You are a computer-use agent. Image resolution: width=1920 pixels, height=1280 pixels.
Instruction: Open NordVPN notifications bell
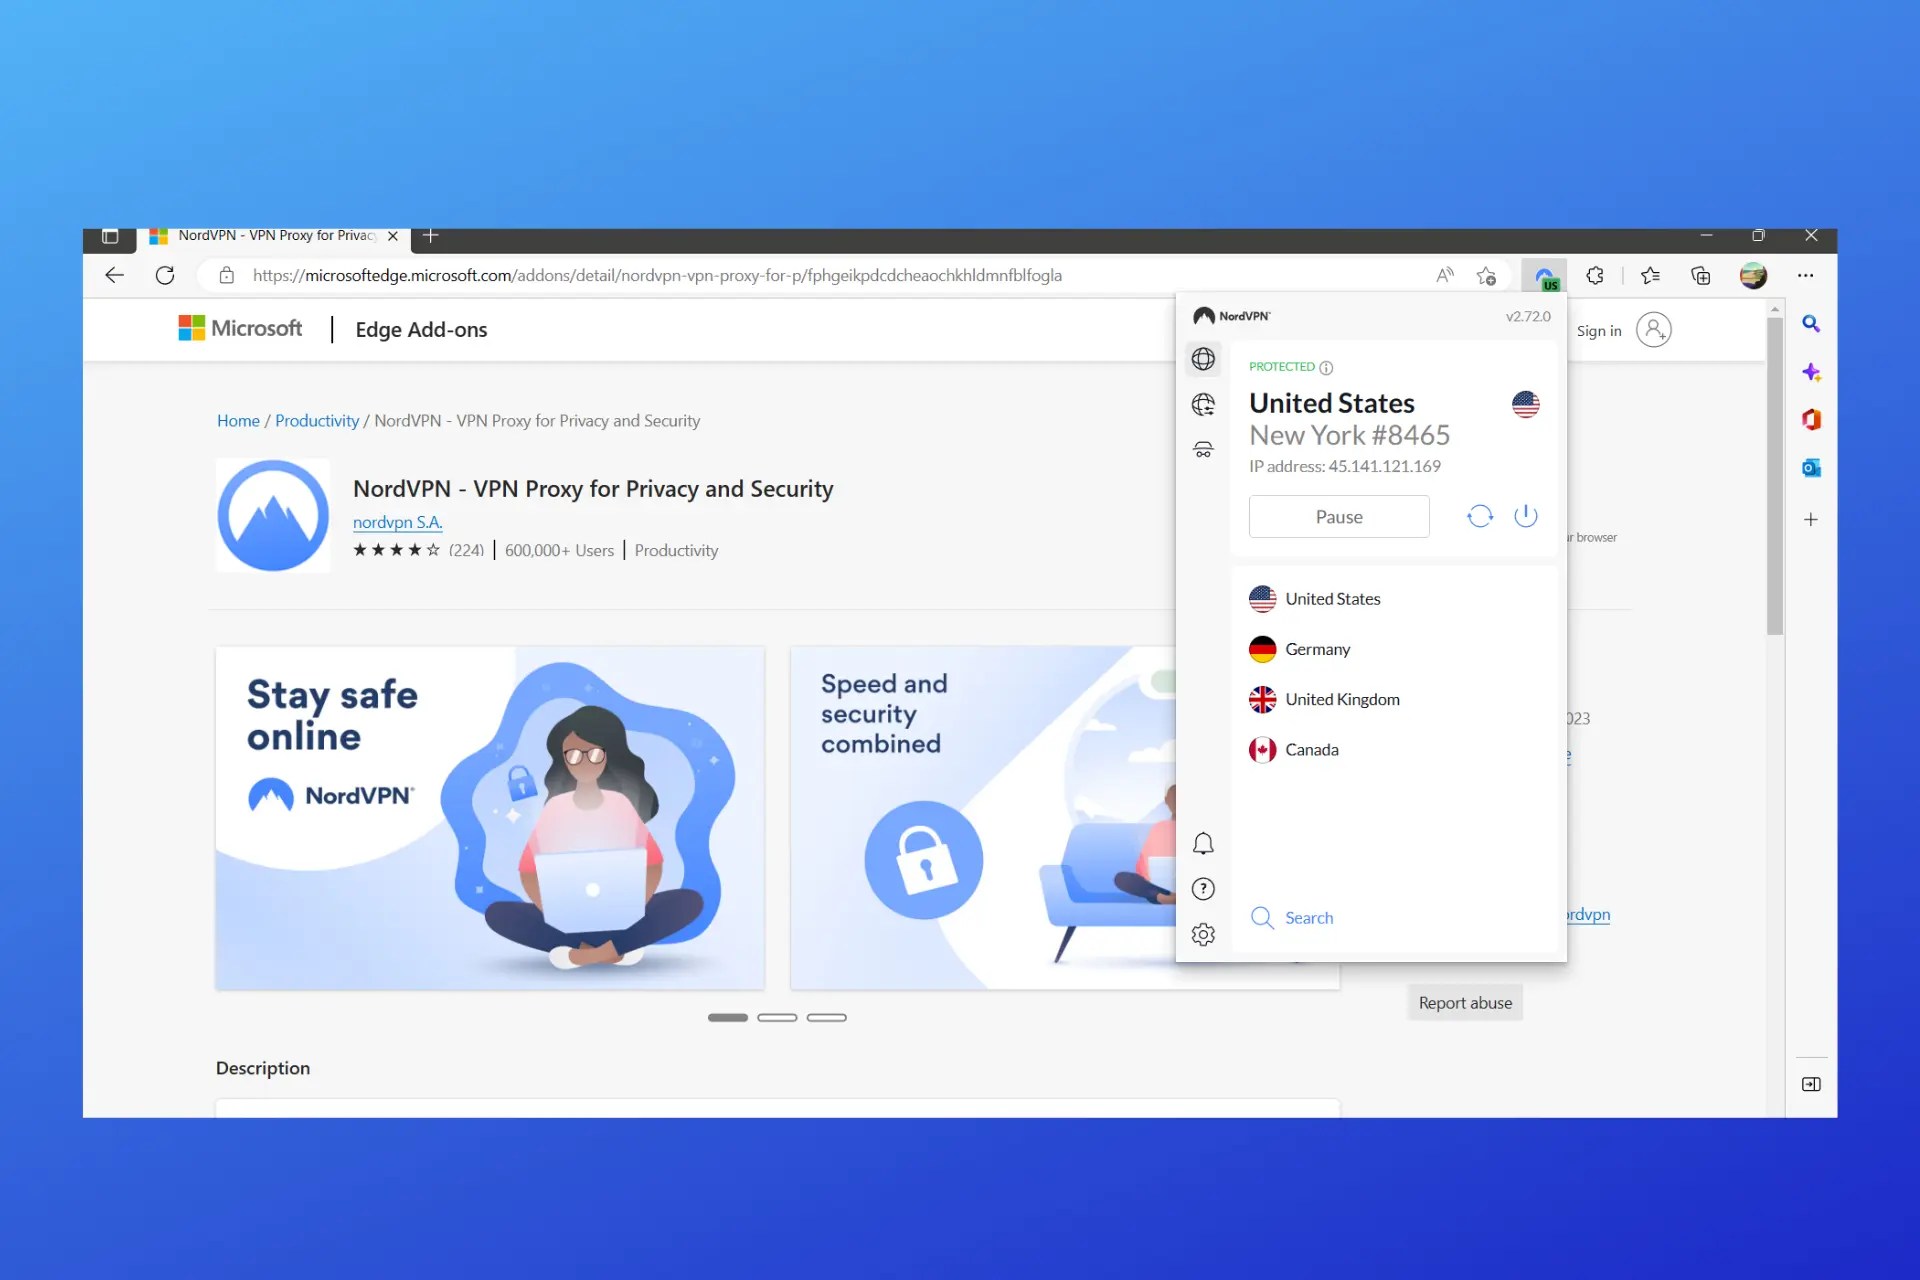pyautogui.click(x=1203, y=843)
